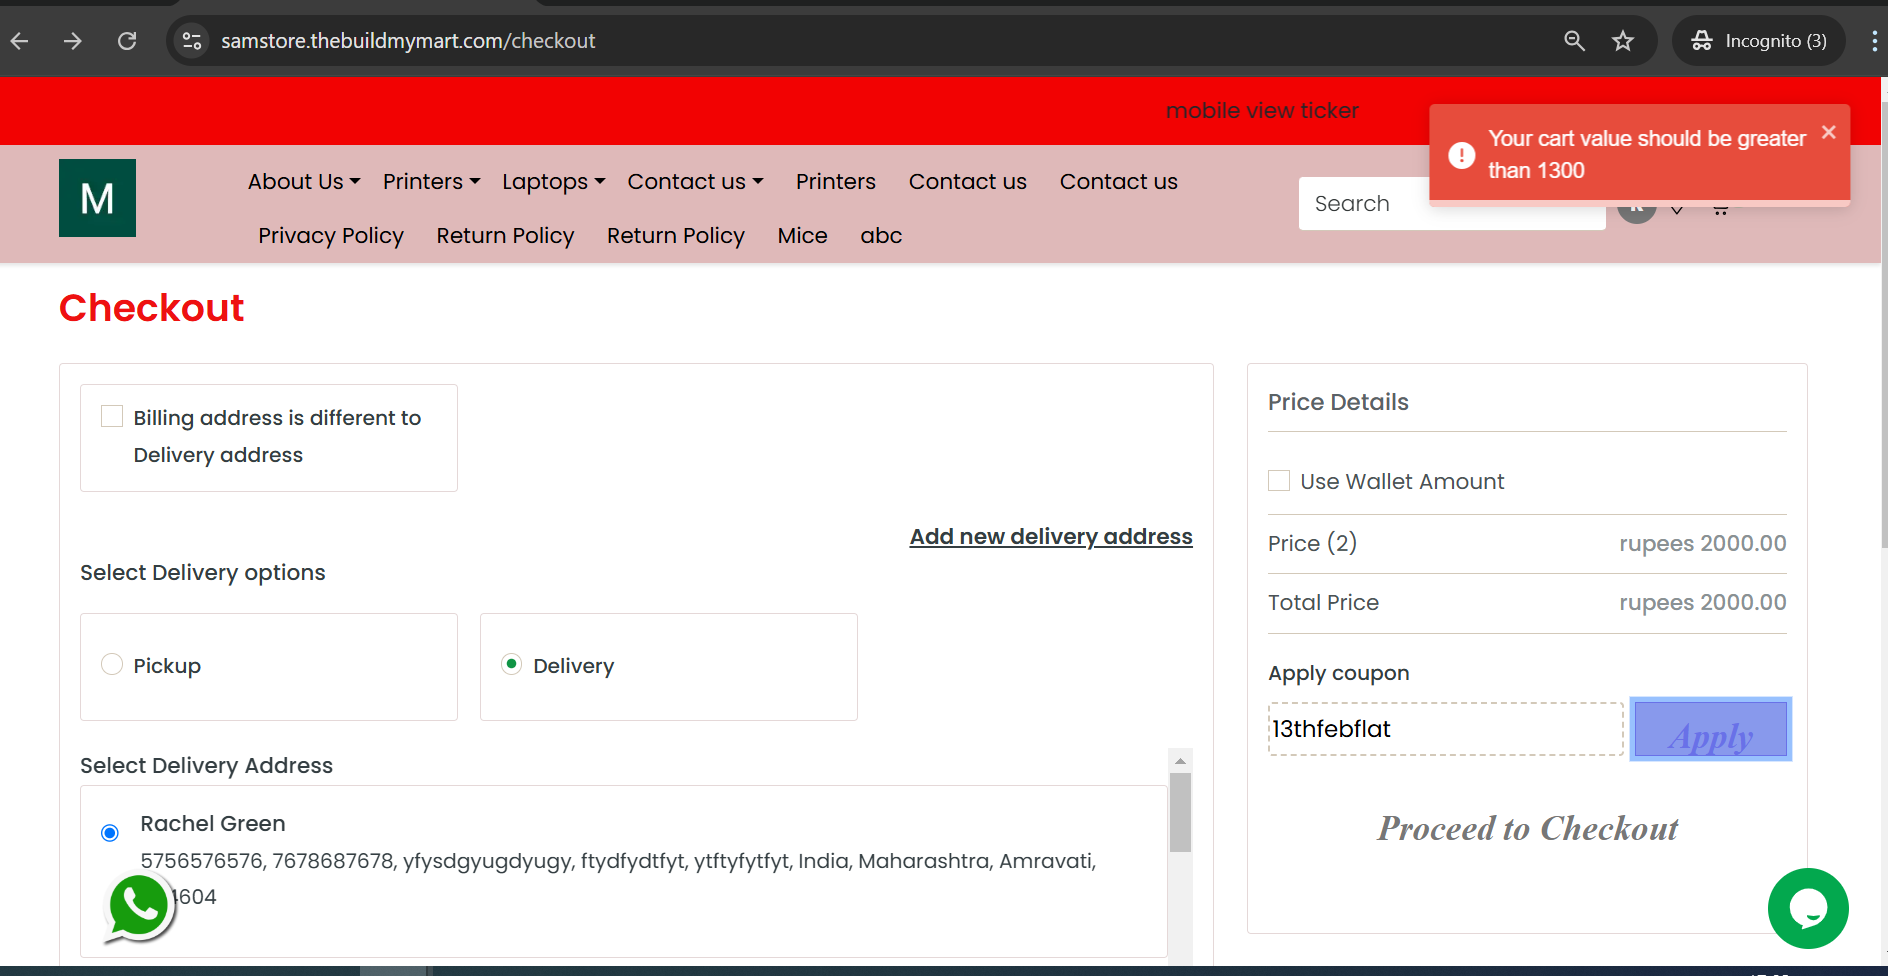The height and width of the screenshot is (976, 1888).
Task: Click the 'Apply coupon' label
Action: (x=1338, y=673)
